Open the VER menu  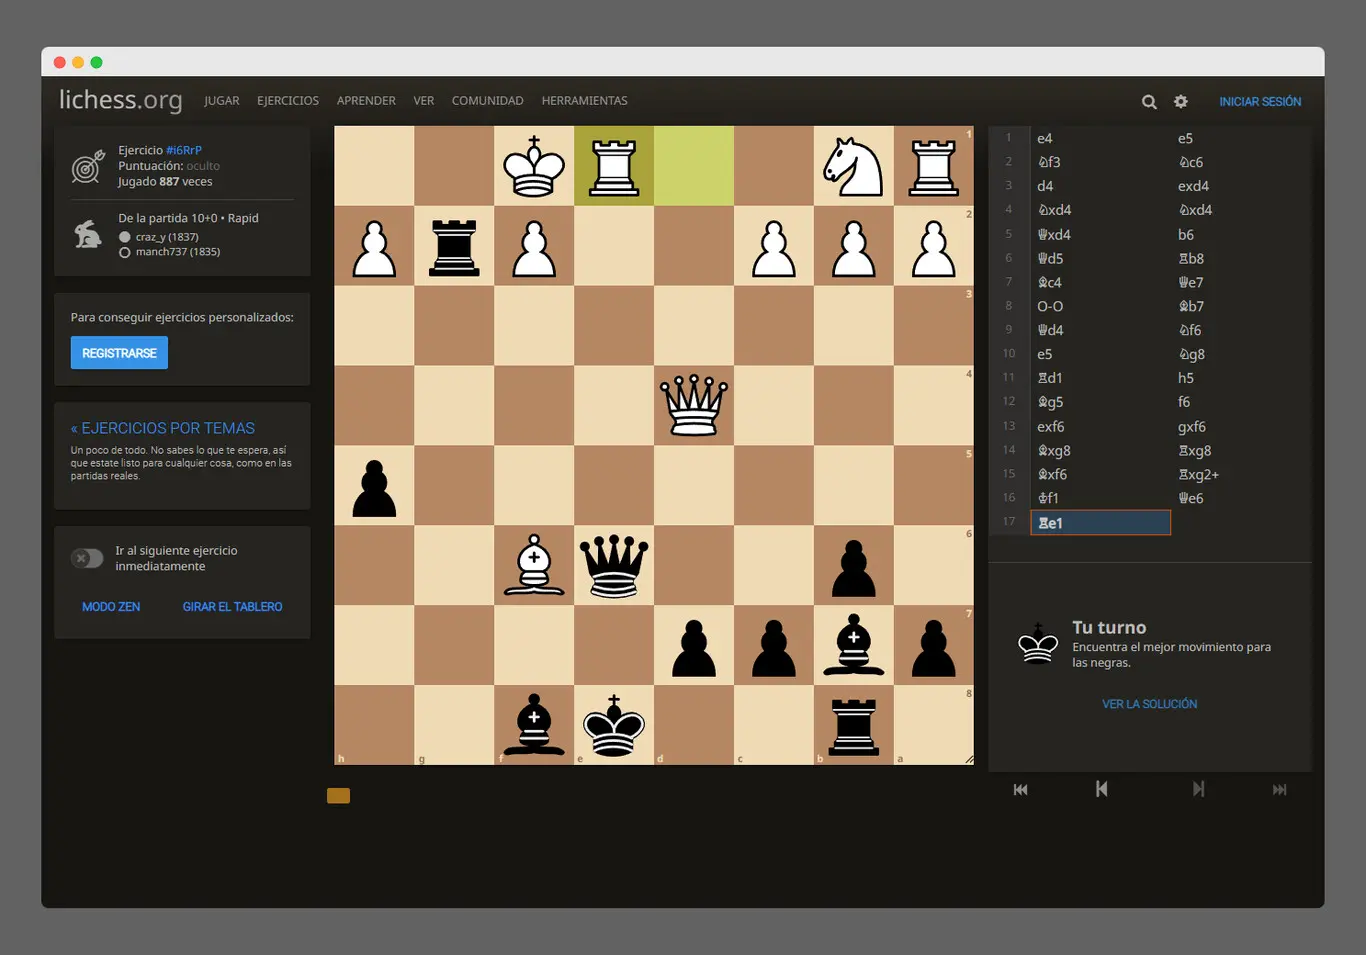(x=424, y=101)
